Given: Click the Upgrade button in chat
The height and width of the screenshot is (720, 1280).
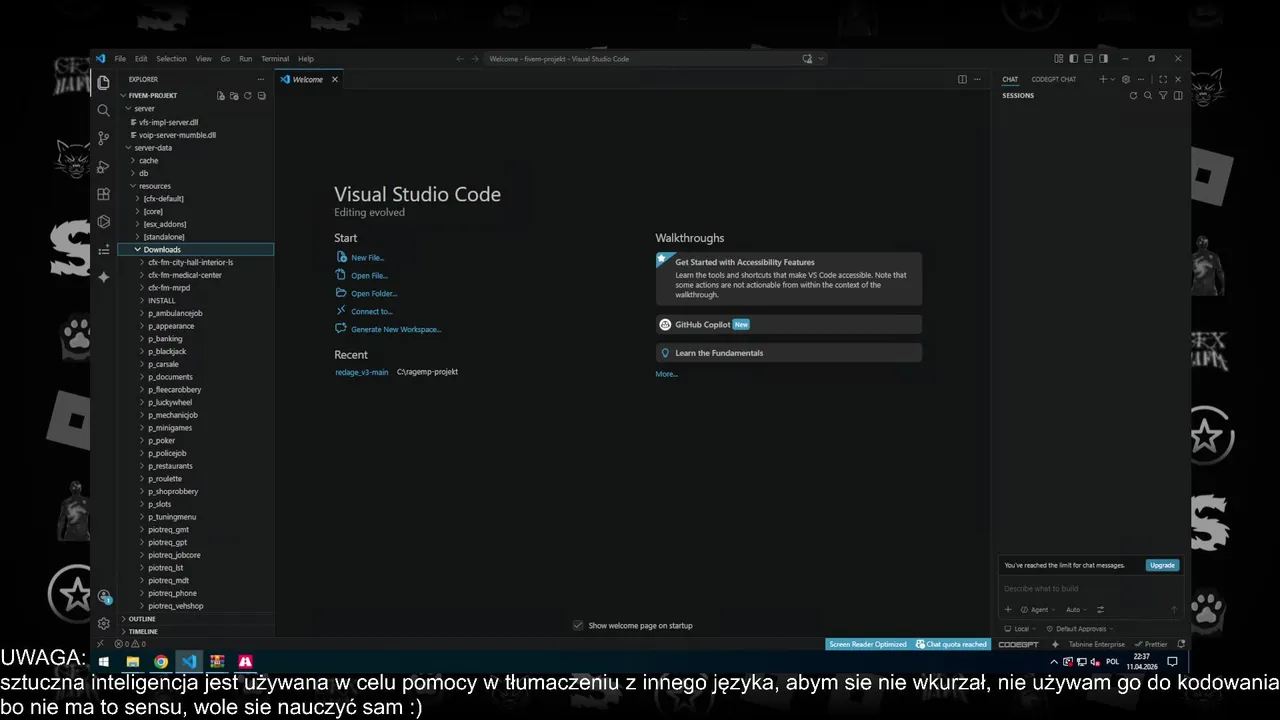Looking at the screenshot, I should [x=1162, y=565].
